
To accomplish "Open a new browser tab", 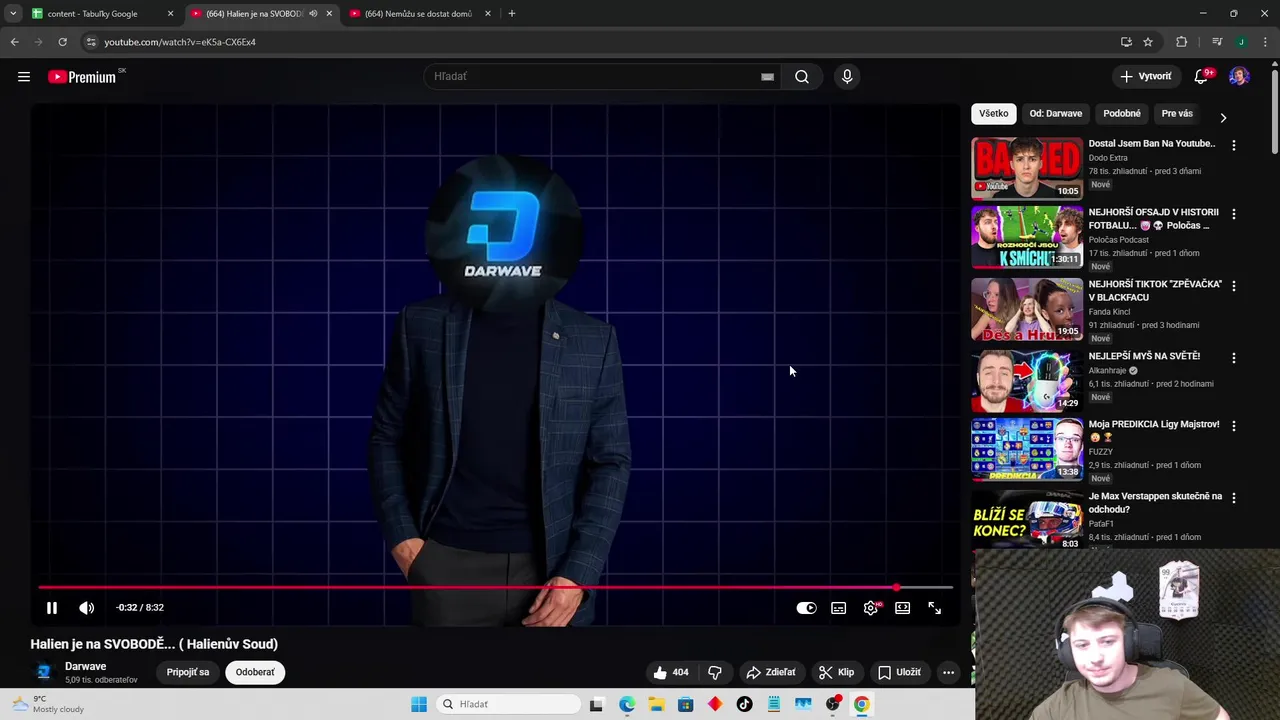I will [512, 14].
